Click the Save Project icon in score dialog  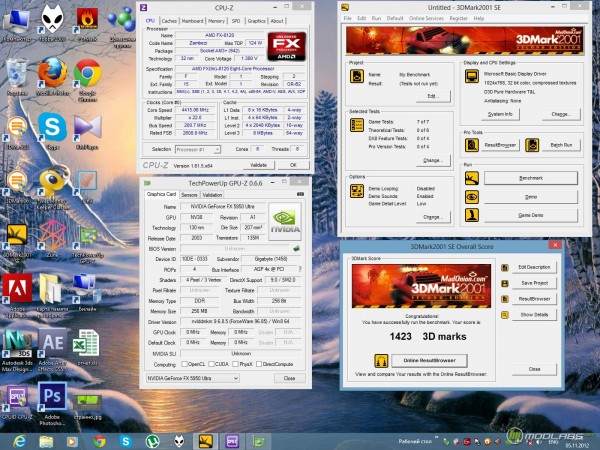click(x=505, y=284)
